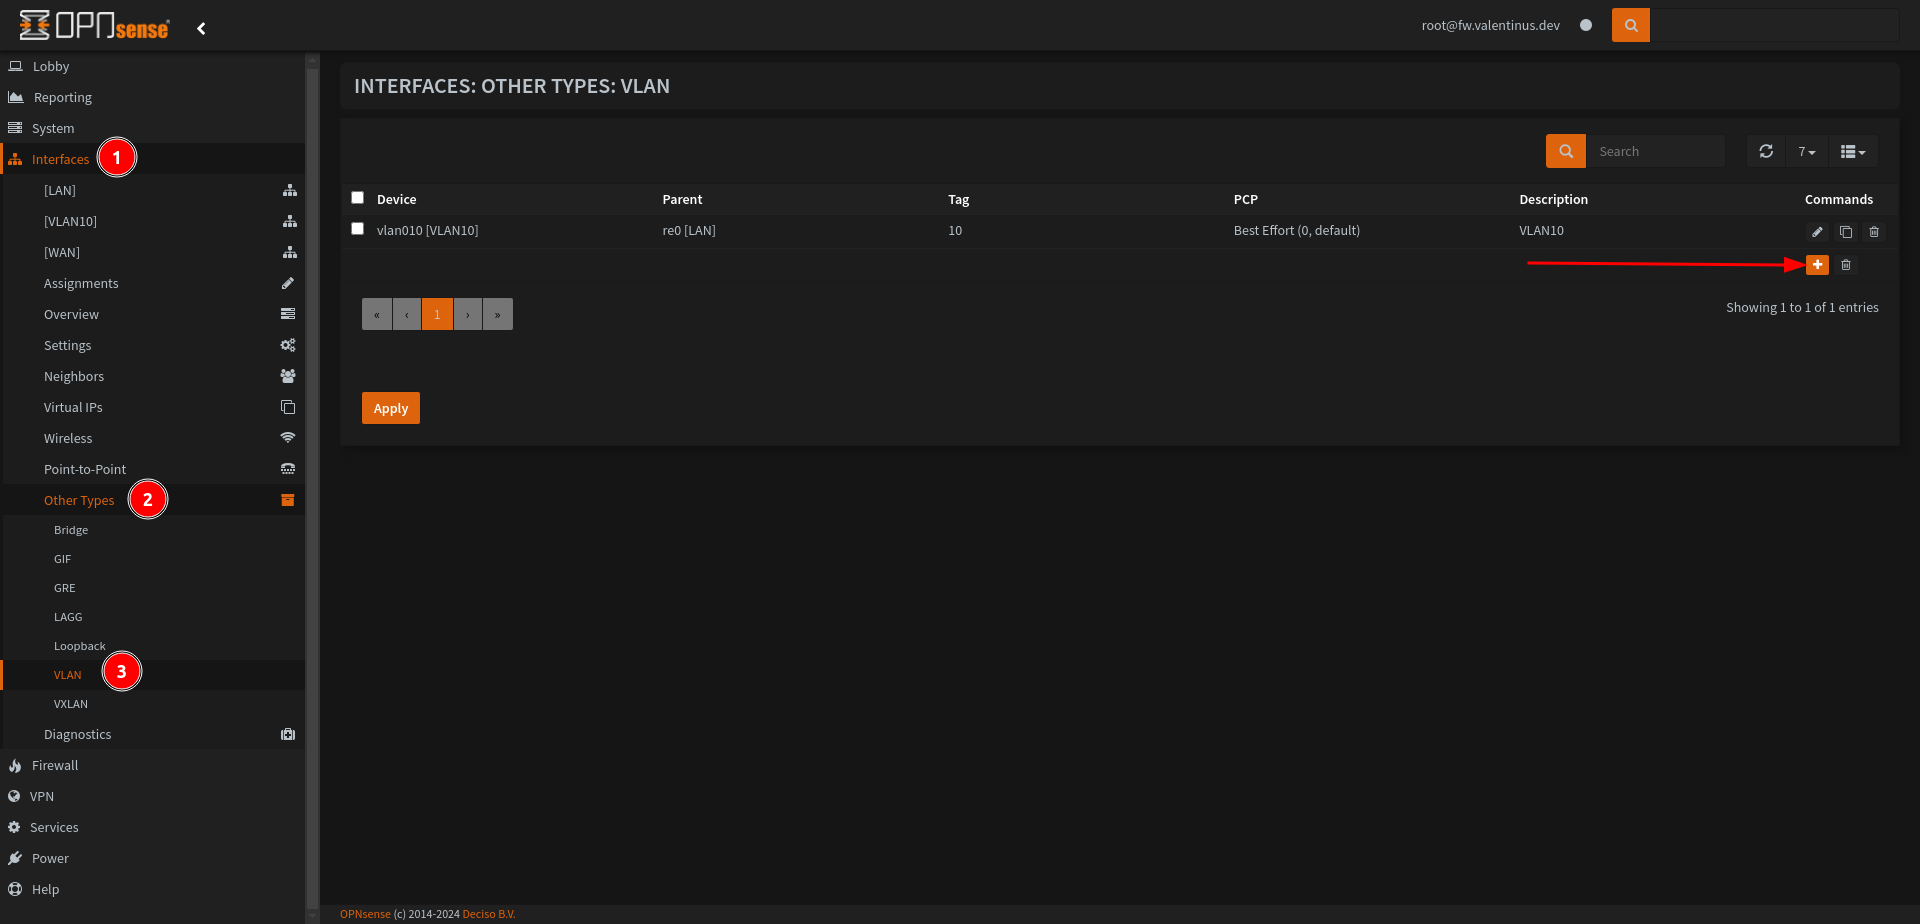1920x924 pixels.
Task: Go to the next results page
Action: 467,314
